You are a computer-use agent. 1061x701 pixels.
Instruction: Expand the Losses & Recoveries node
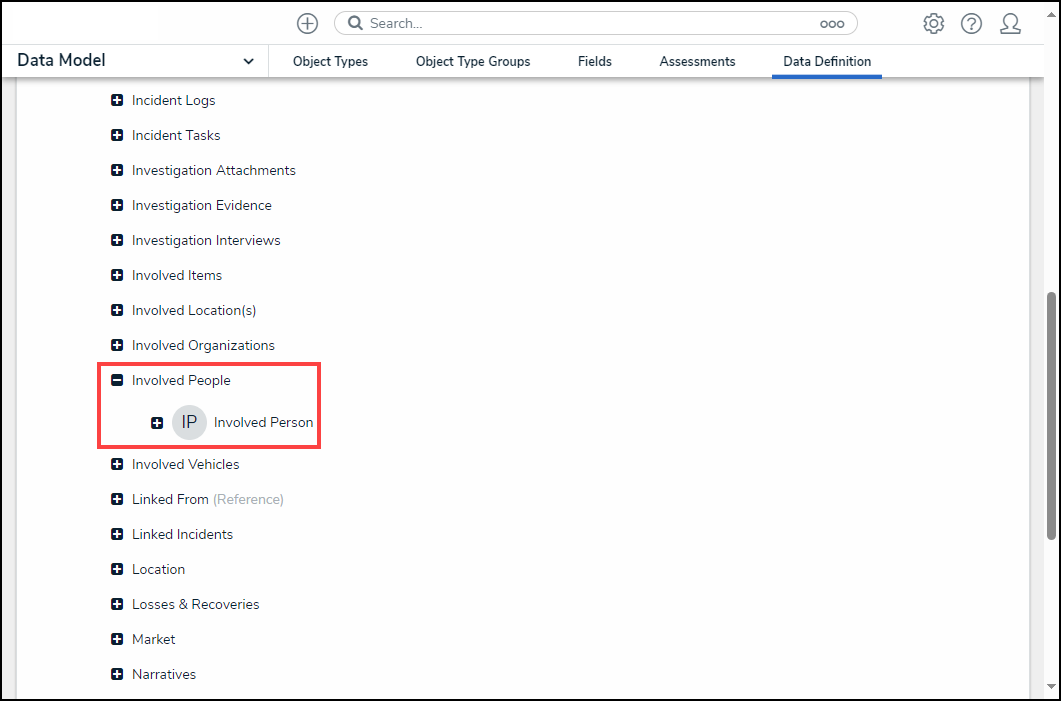117,604
